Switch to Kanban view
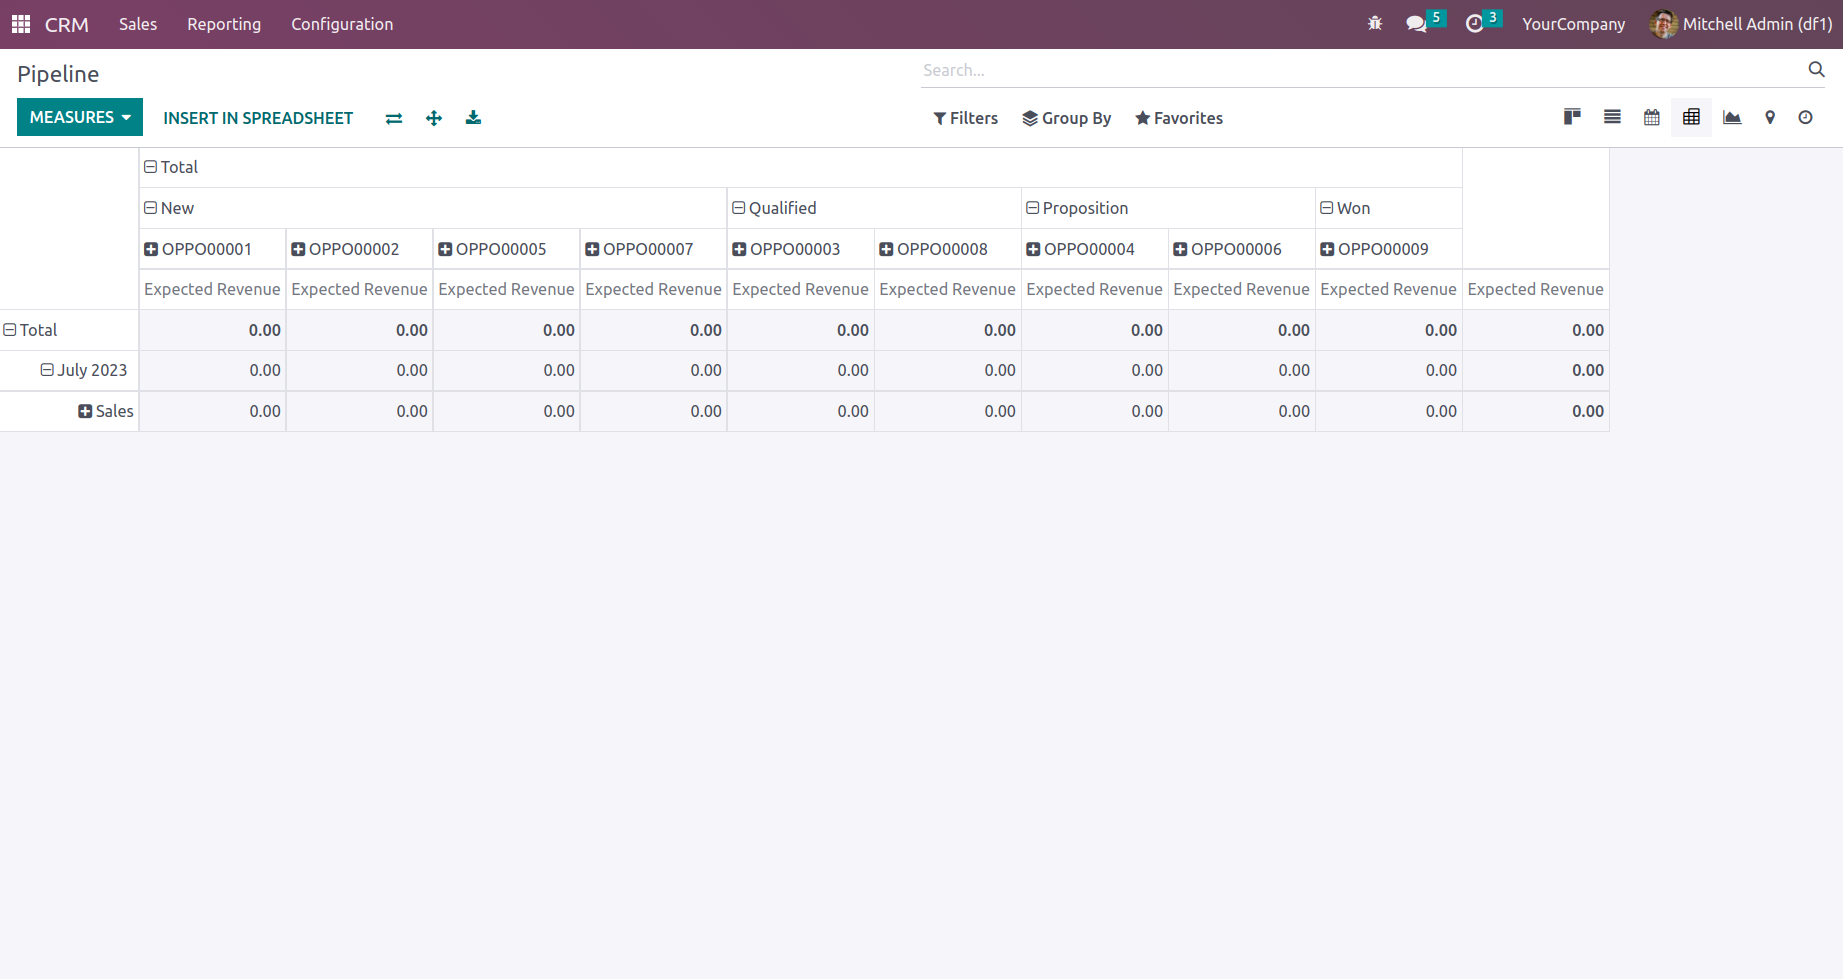The width and height of the screenshot is (1843, 979). [x=1572, y=117]
